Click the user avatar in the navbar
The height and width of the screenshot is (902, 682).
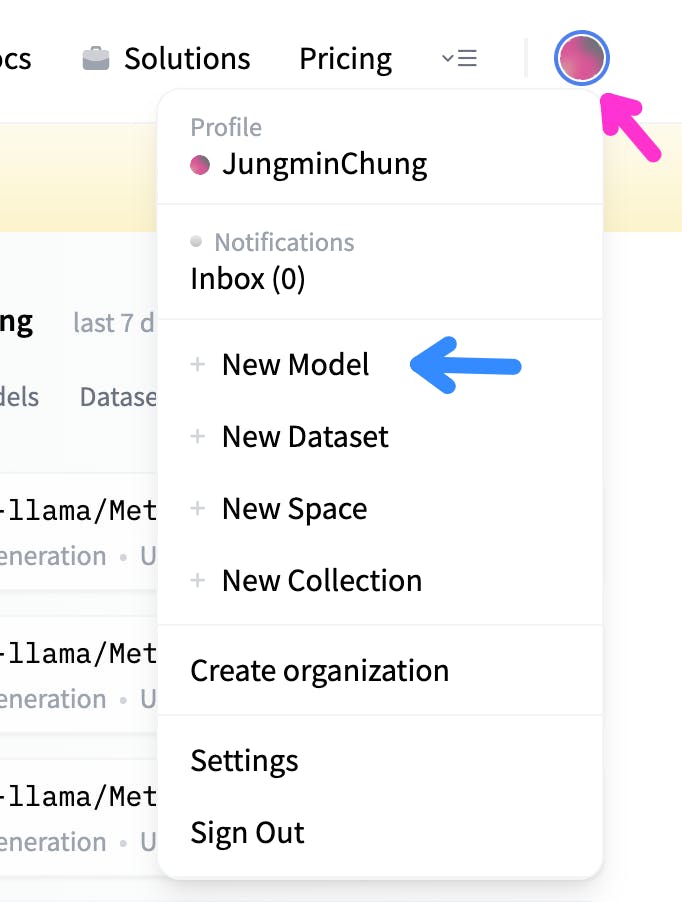click(581, 58)
